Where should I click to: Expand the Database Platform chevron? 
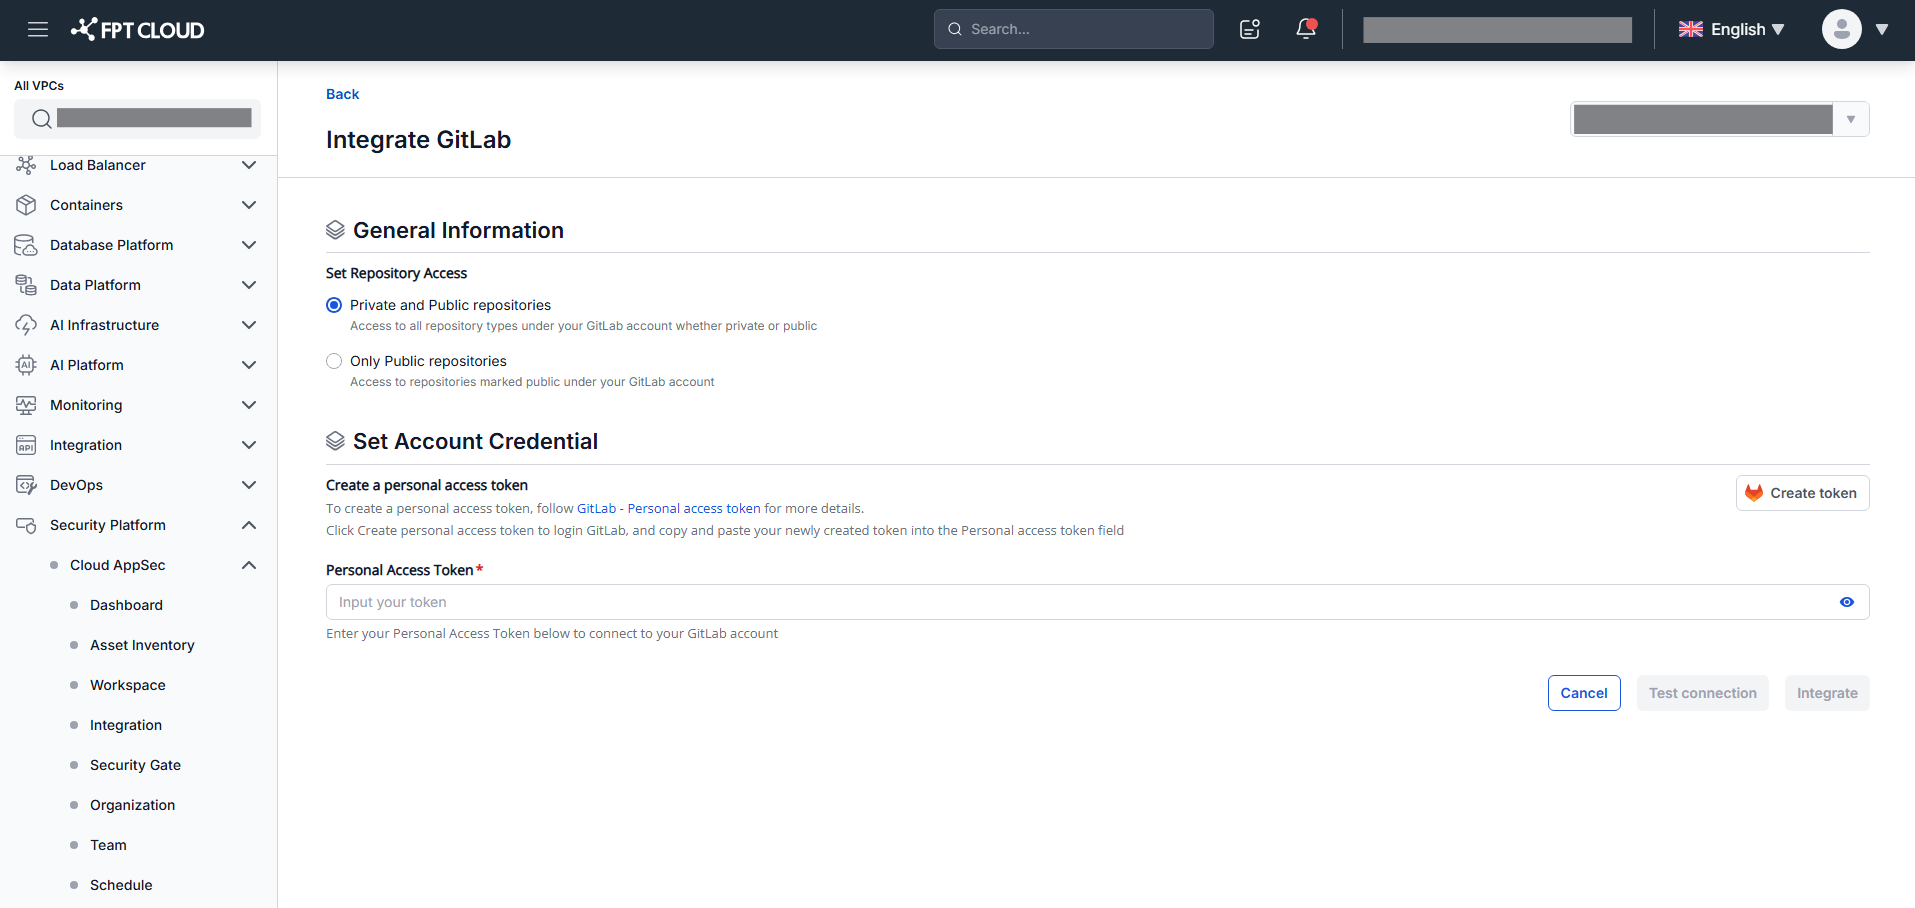point(249,245)
